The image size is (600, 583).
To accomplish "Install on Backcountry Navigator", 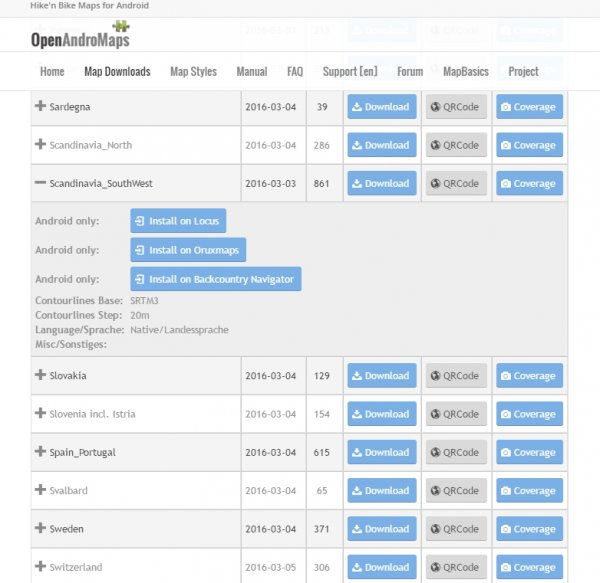I will [x=215, y=278].
